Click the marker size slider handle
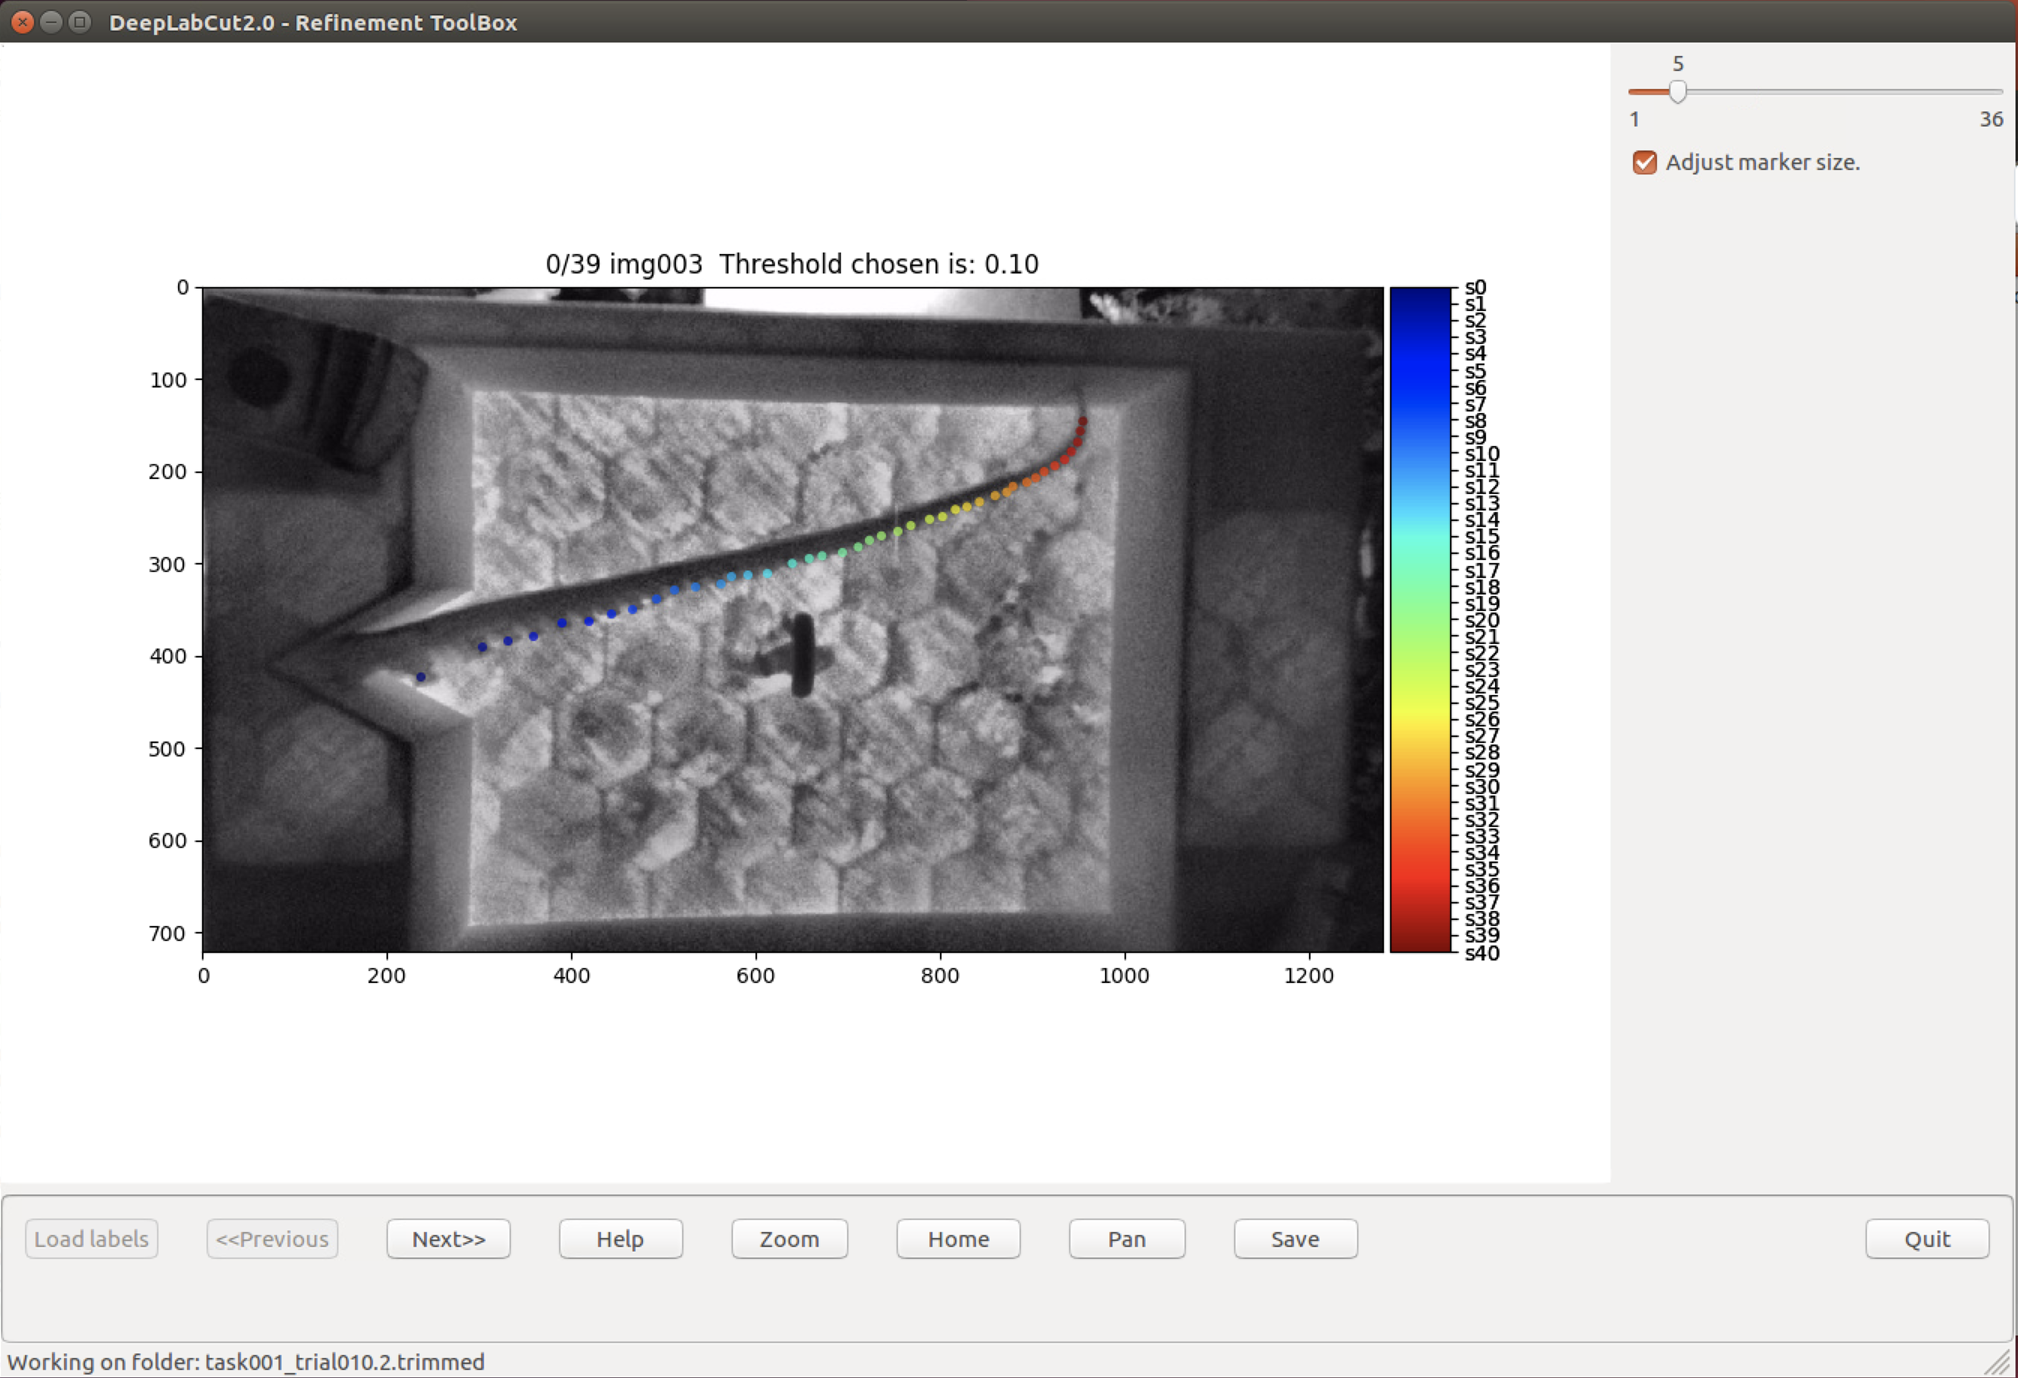This screenshot has height=1378, width=2018. tap(1677, 91)
